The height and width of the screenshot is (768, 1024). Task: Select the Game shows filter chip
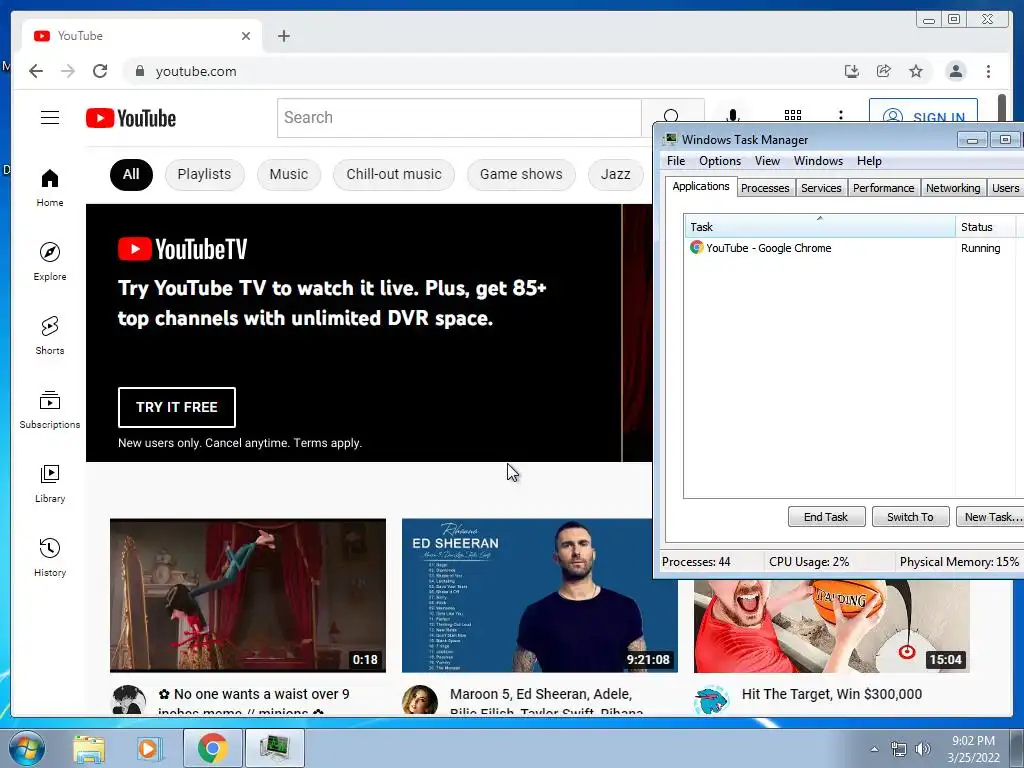(521, 174)
